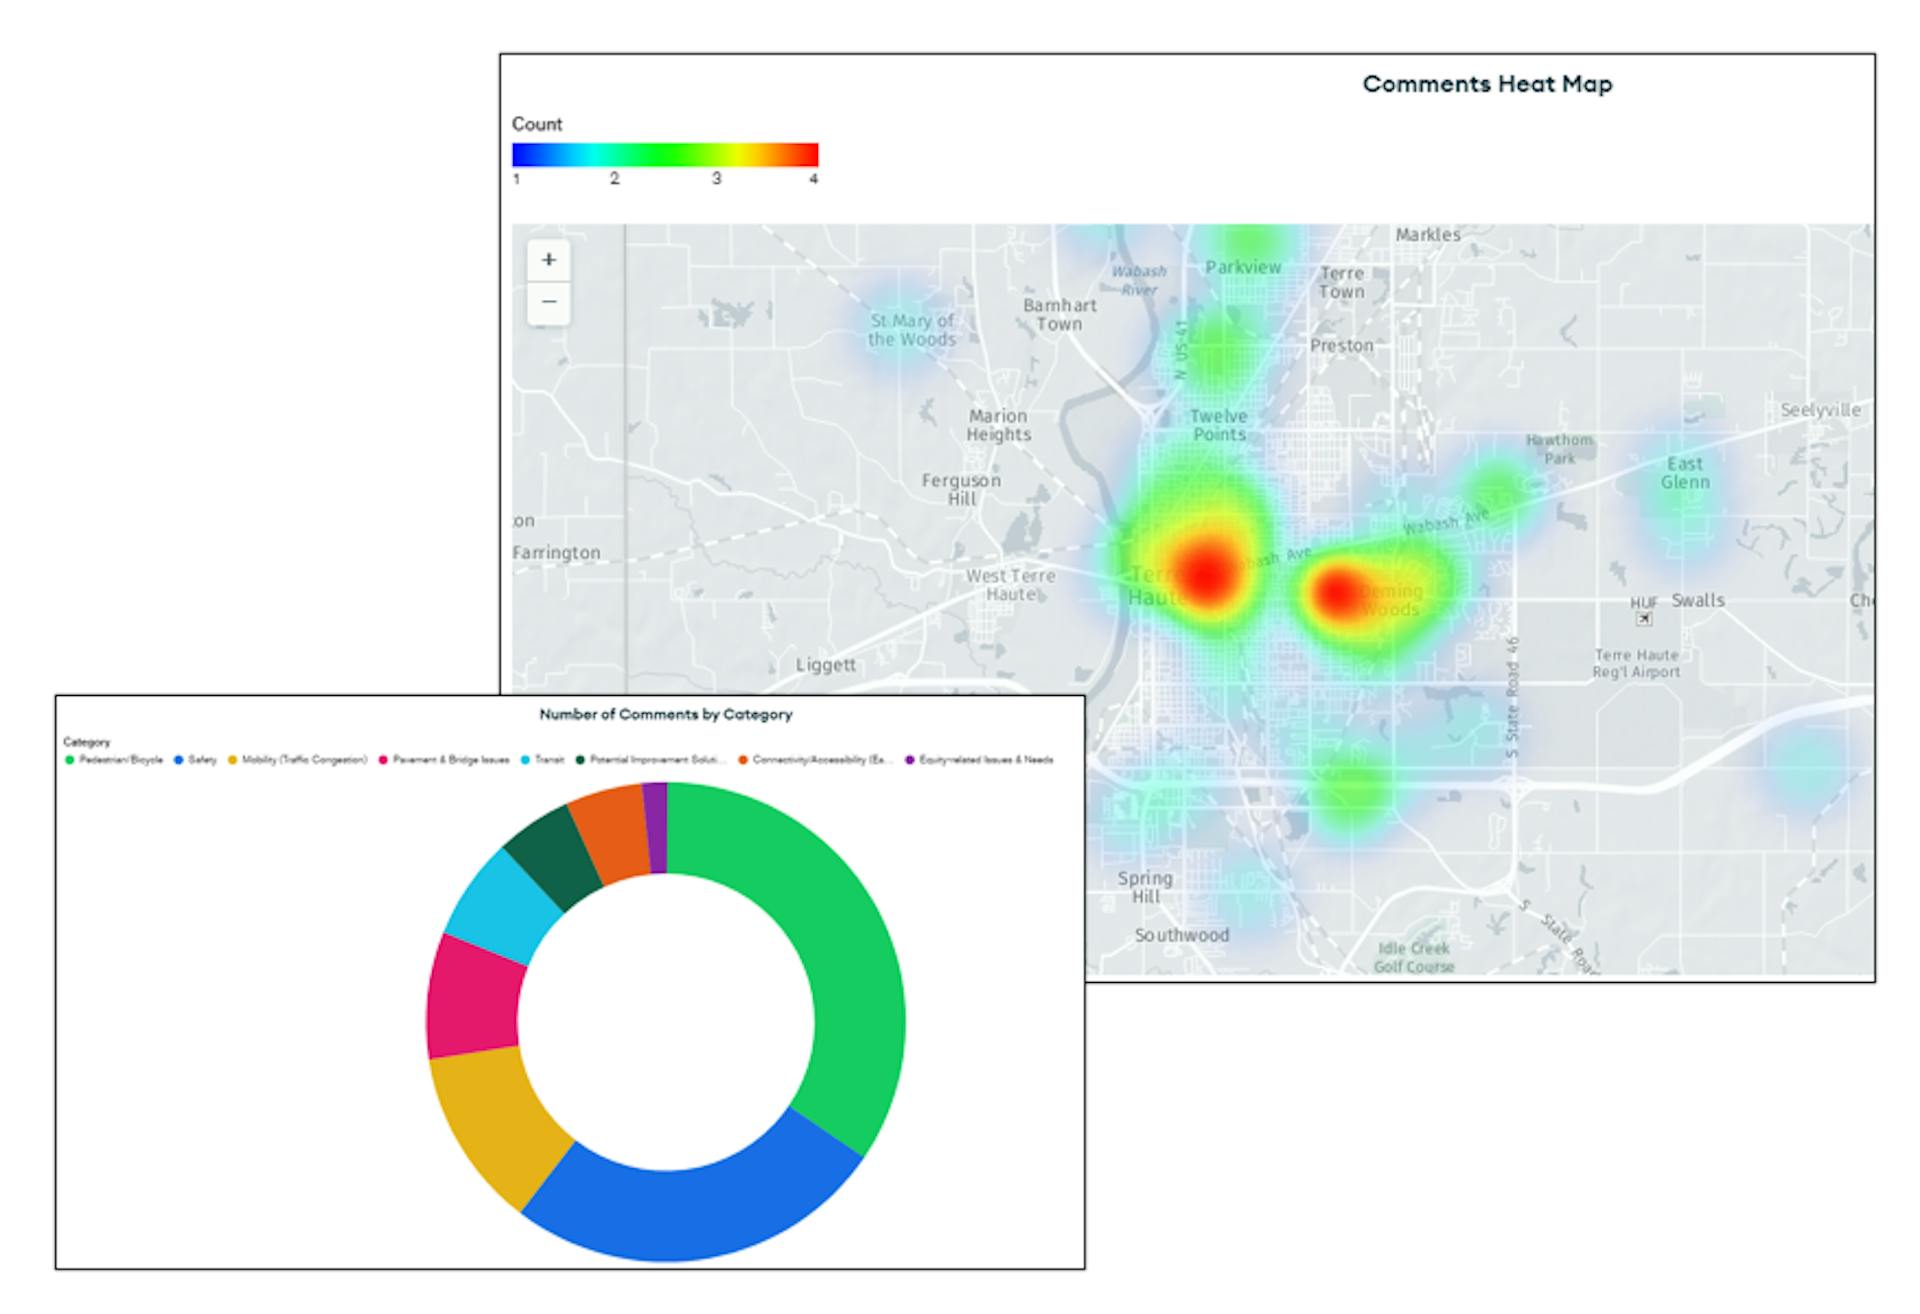Click the Markles map label
1920x1314 pixels.
click(1428, 234)
